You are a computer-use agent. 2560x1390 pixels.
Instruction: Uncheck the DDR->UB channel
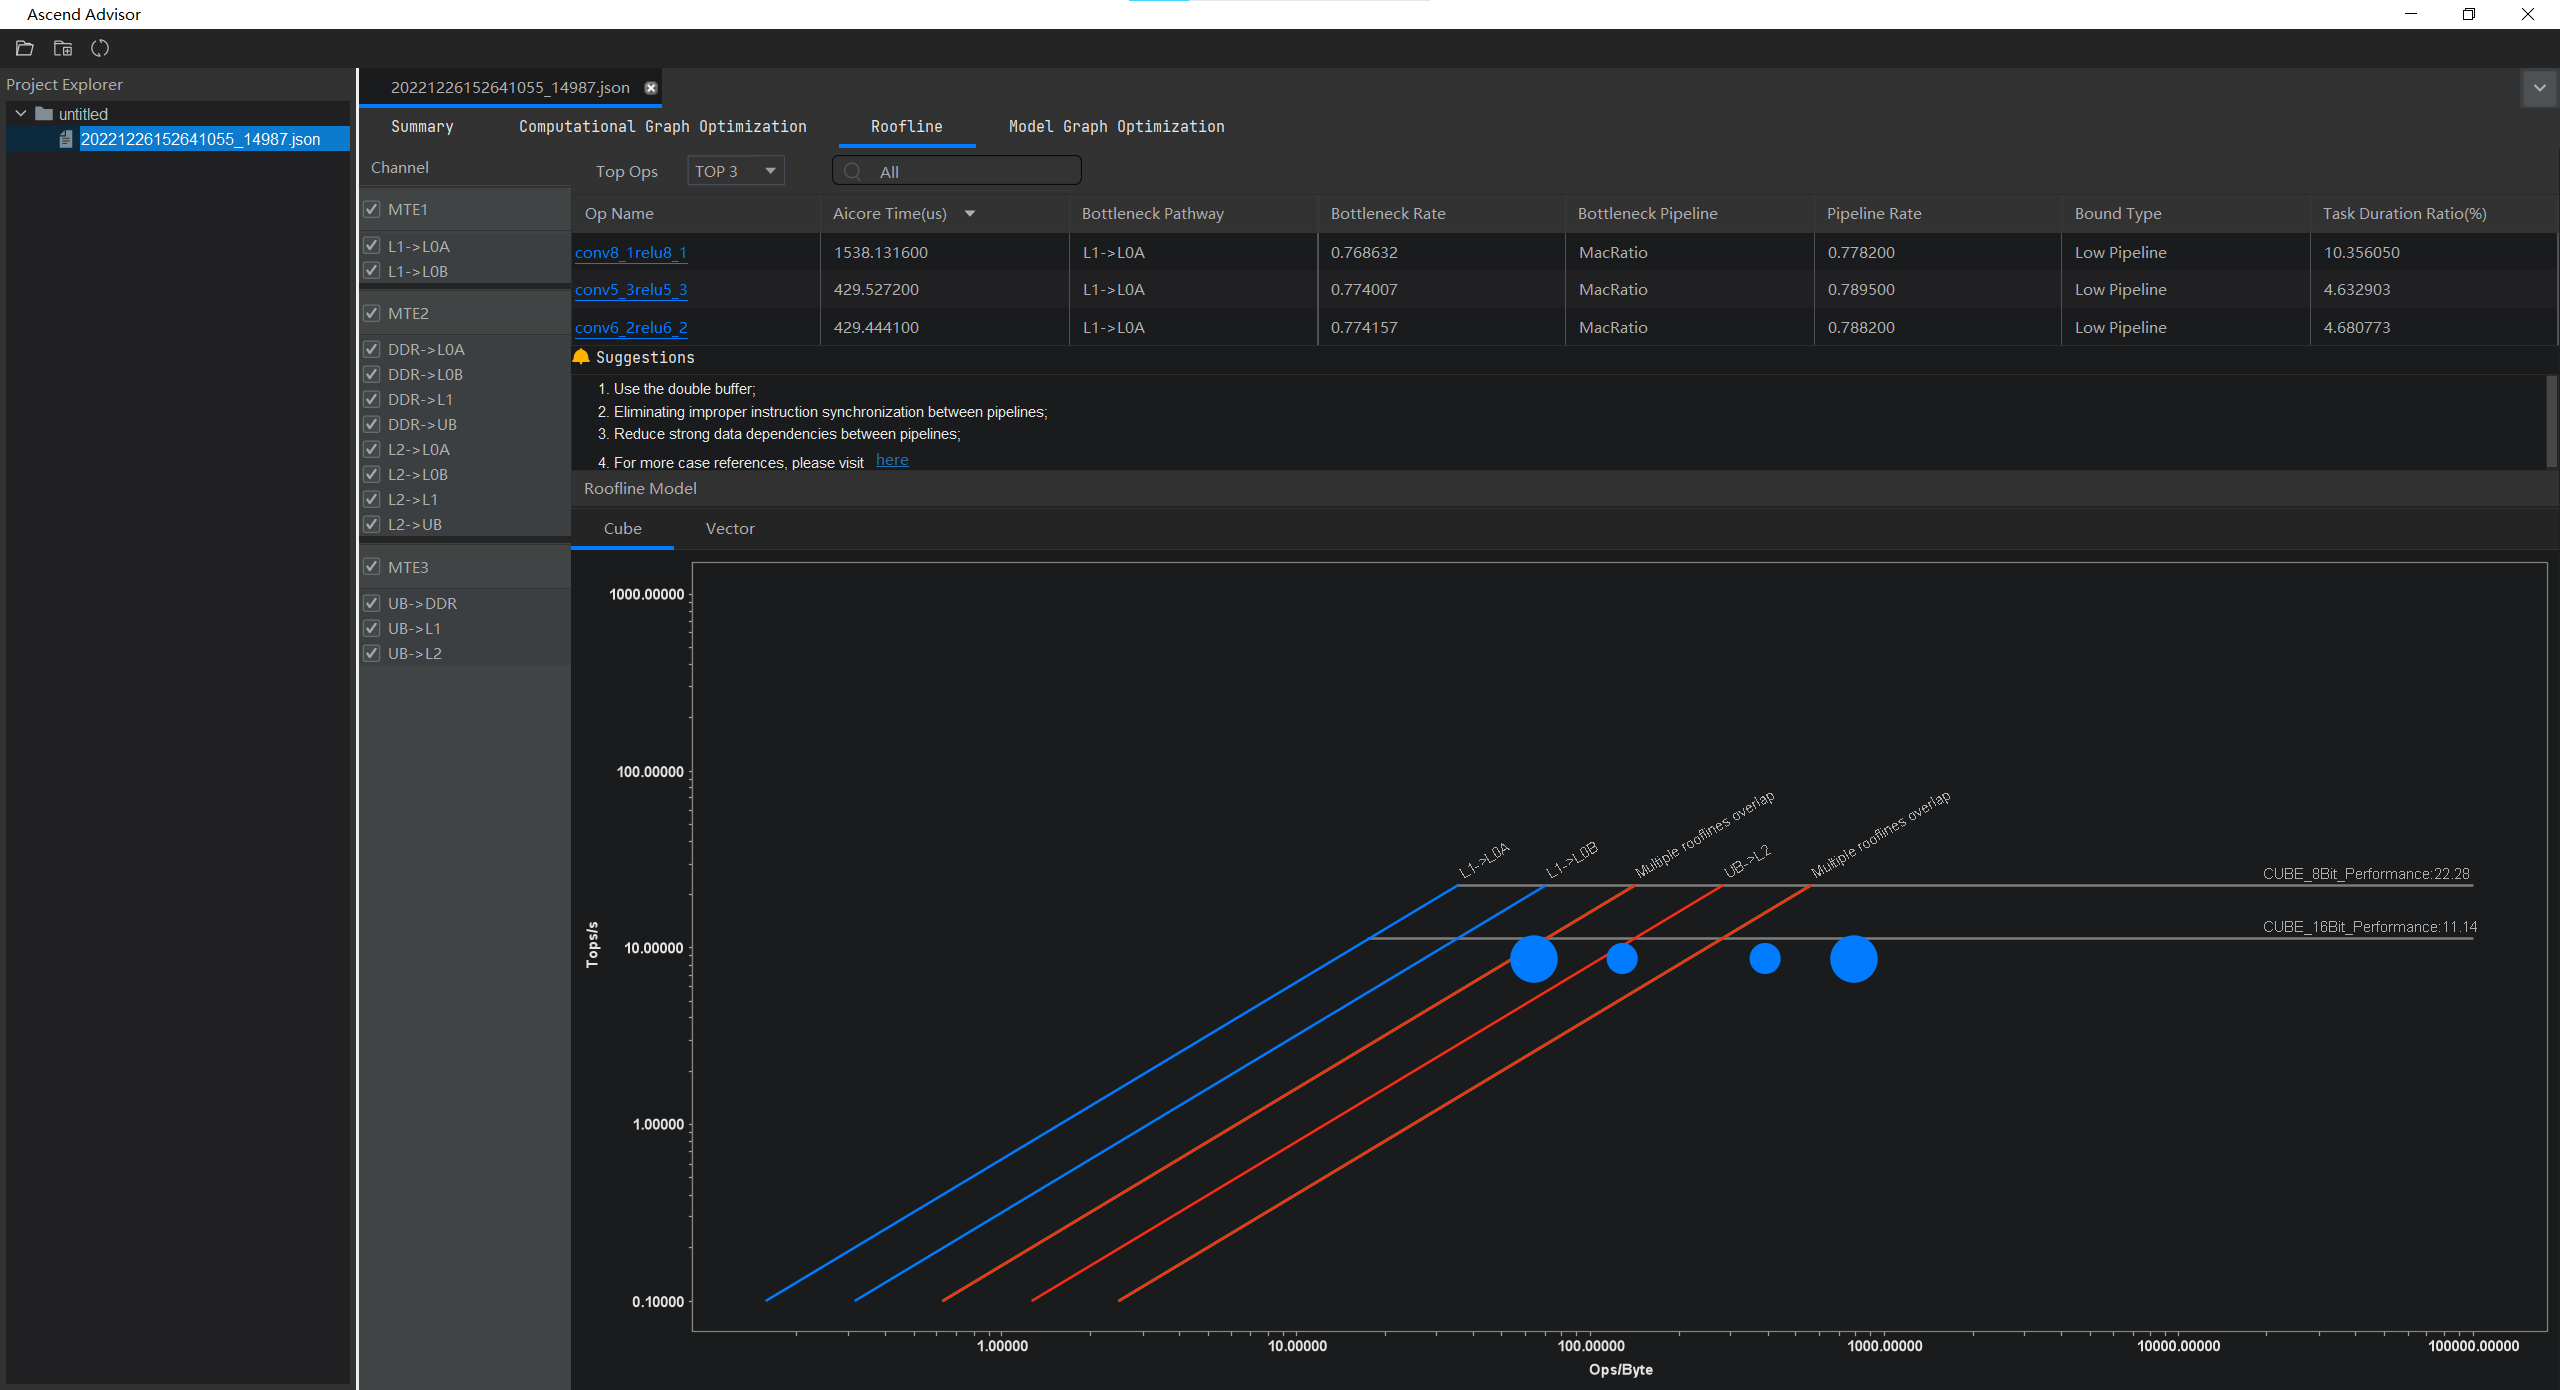[x=372, y=424]
